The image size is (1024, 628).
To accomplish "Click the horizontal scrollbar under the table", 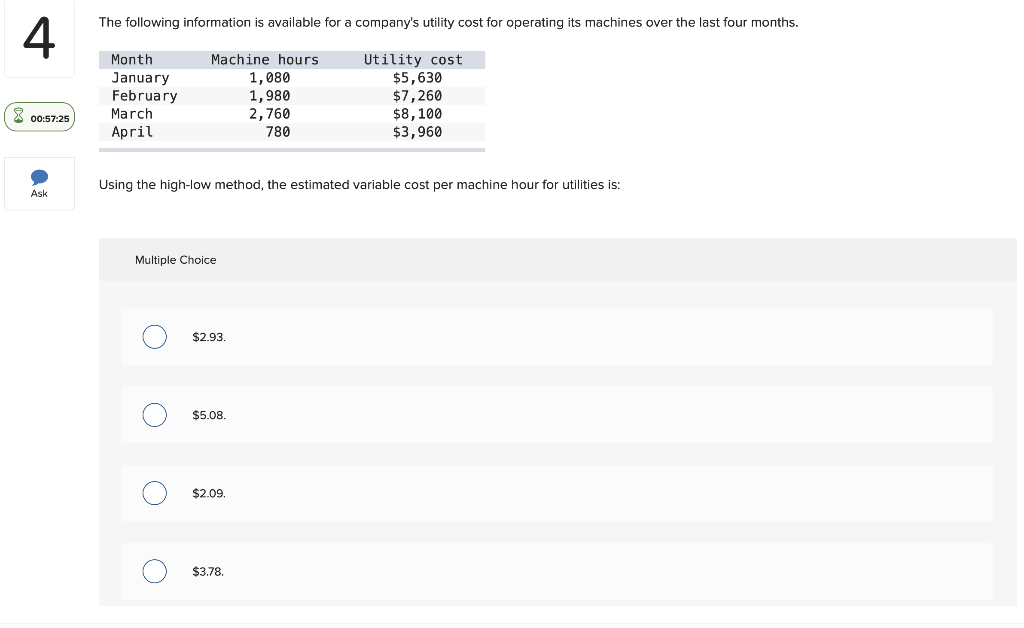I will pyautogui.click(x=292, y=150).
